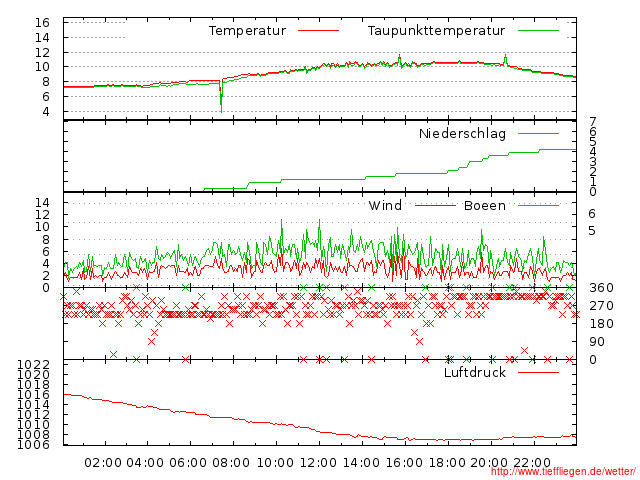Click the 12:00 time axis label
This screenshot has width=640, height=480.
click(x=318, y=463)
